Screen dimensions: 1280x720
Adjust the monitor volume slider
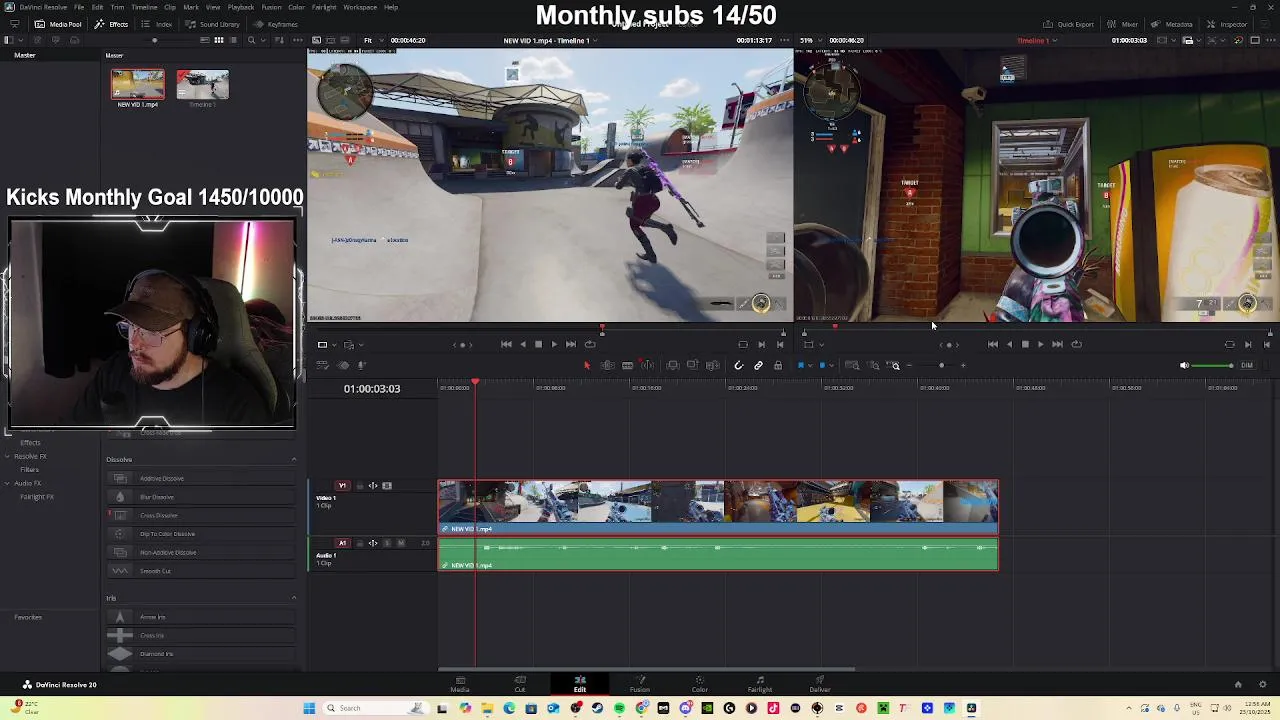pyautogui.click(x=1214, y=365)
